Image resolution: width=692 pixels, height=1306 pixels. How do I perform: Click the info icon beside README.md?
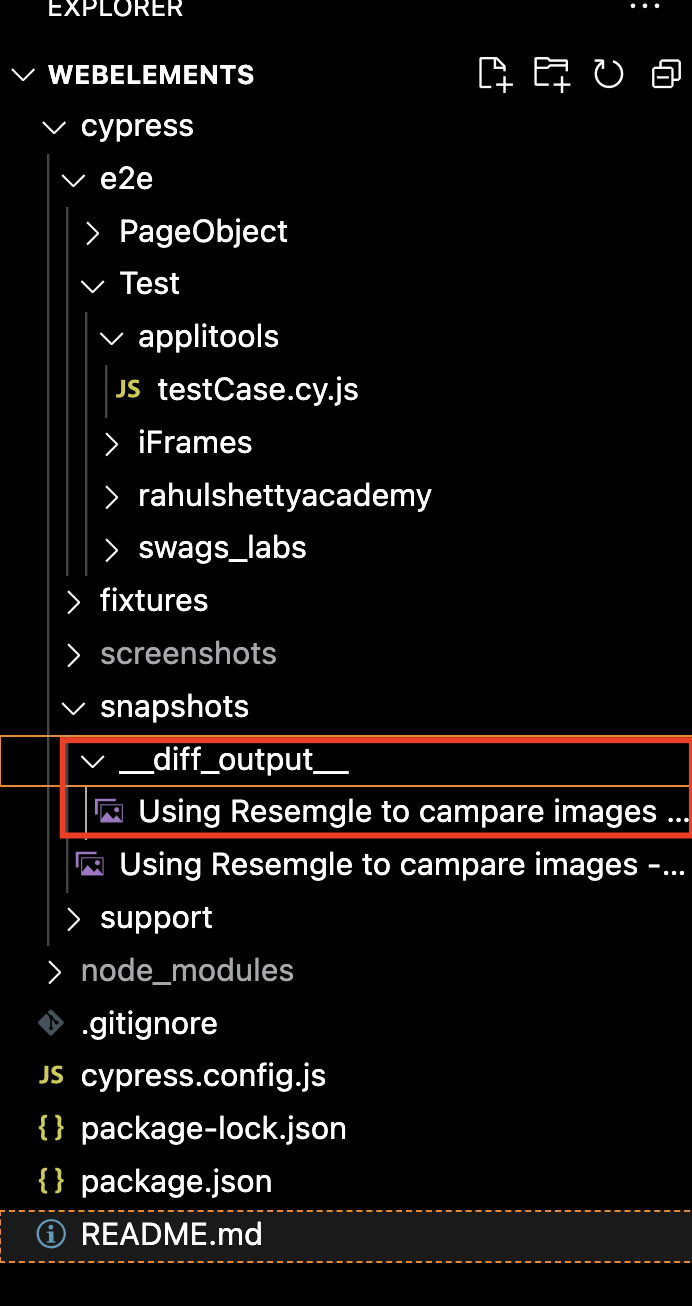(x=50, y=1234)
